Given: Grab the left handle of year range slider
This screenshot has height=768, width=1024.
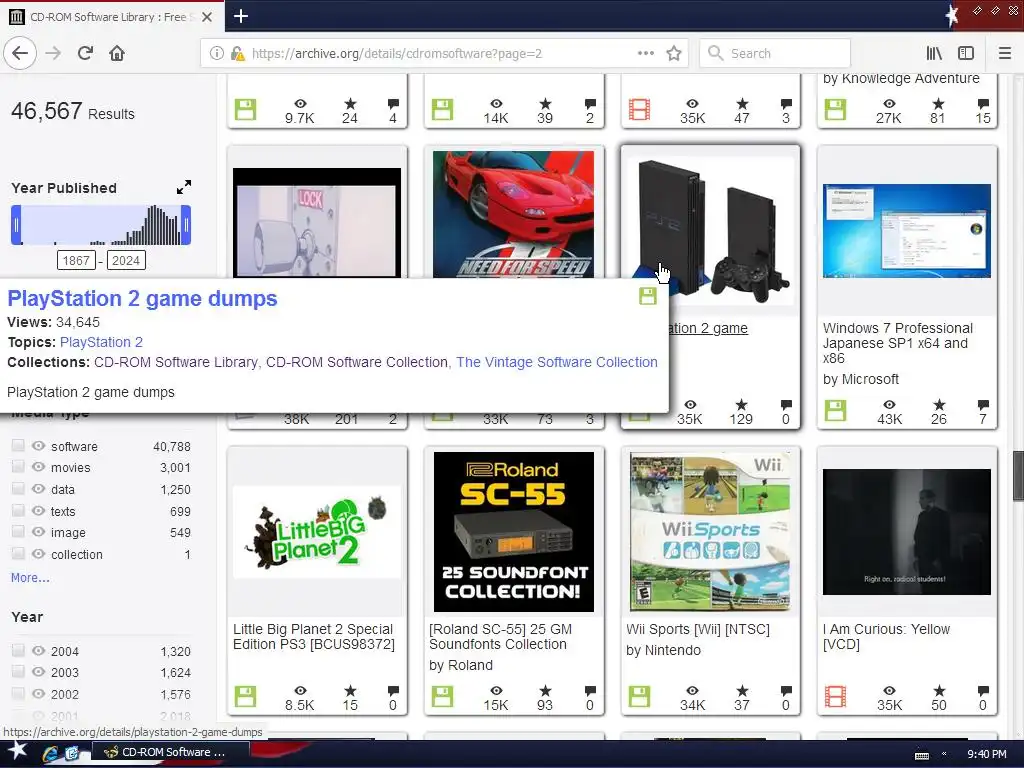Looking at the screenshot, I should click(x=16, y=225).
